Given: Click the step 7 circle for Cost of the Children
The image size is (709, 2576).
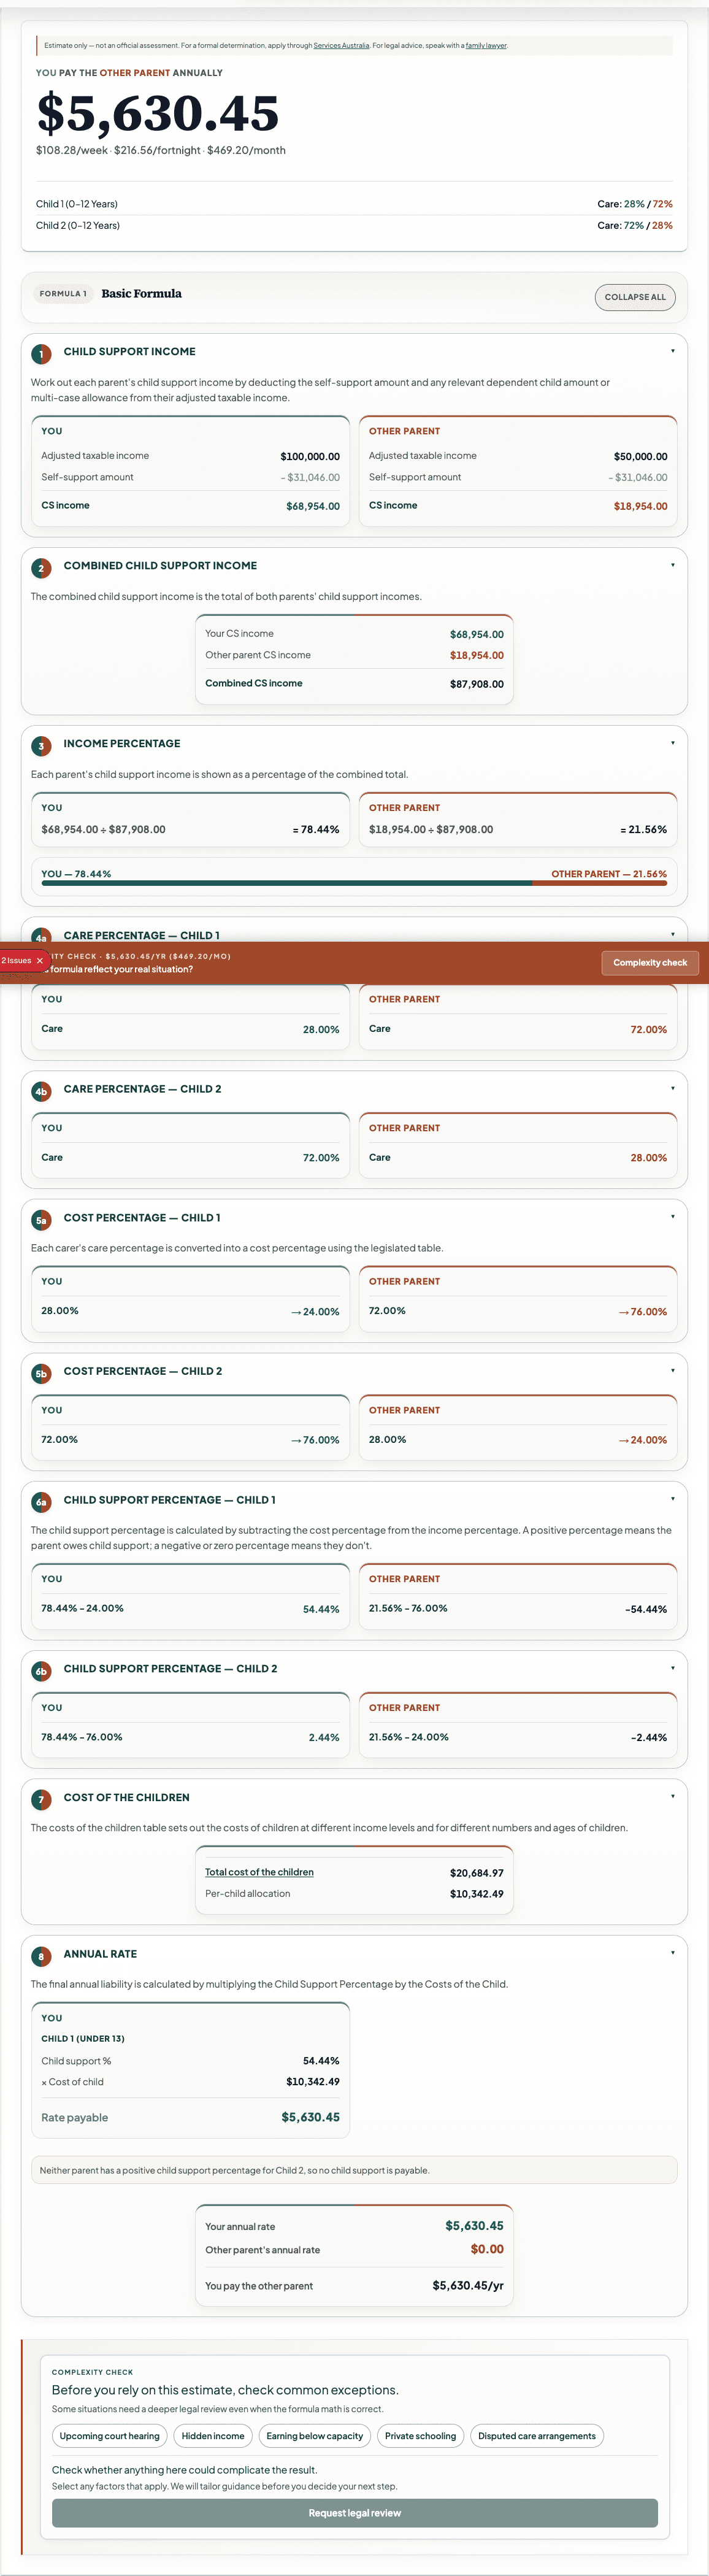Looking at the screenshot, I should click(x=41, y=1800).
